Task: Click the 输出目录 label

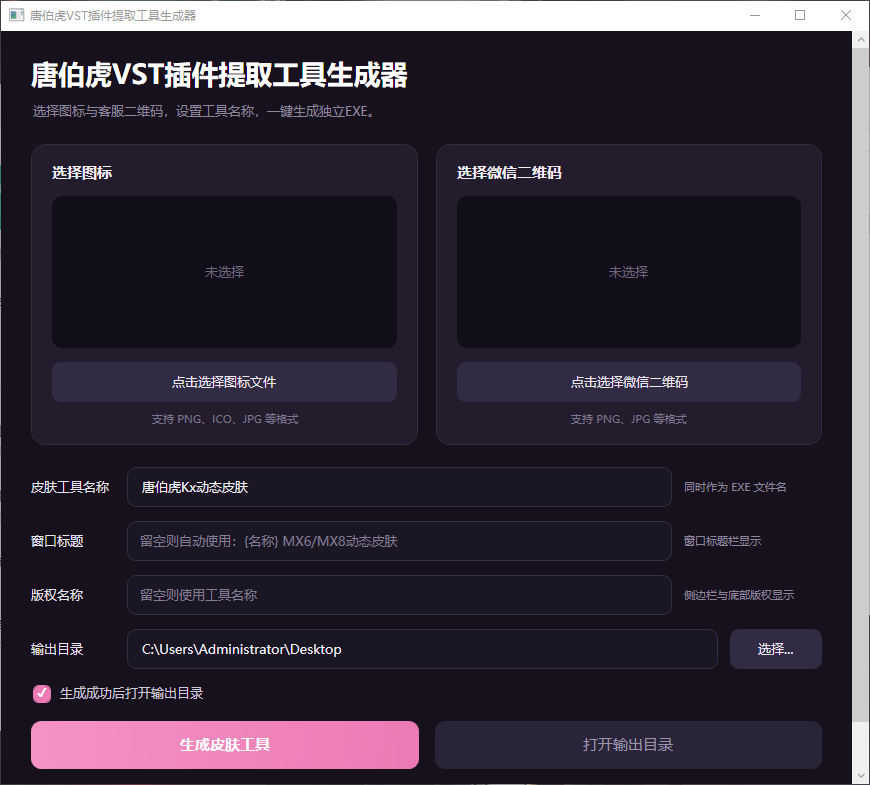Action: [57, 649]
